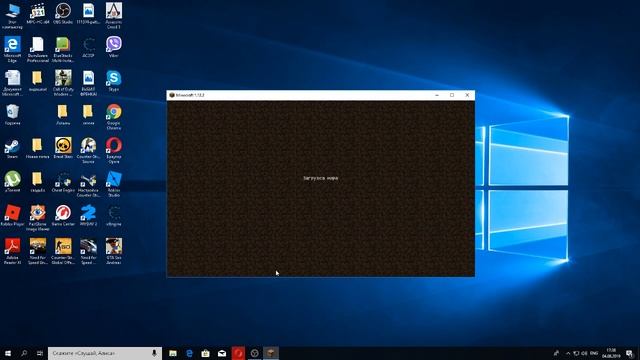Launch Assassin's Creed 3 desktop shortcut
The image size is (640, 360).
click(113, 16)
